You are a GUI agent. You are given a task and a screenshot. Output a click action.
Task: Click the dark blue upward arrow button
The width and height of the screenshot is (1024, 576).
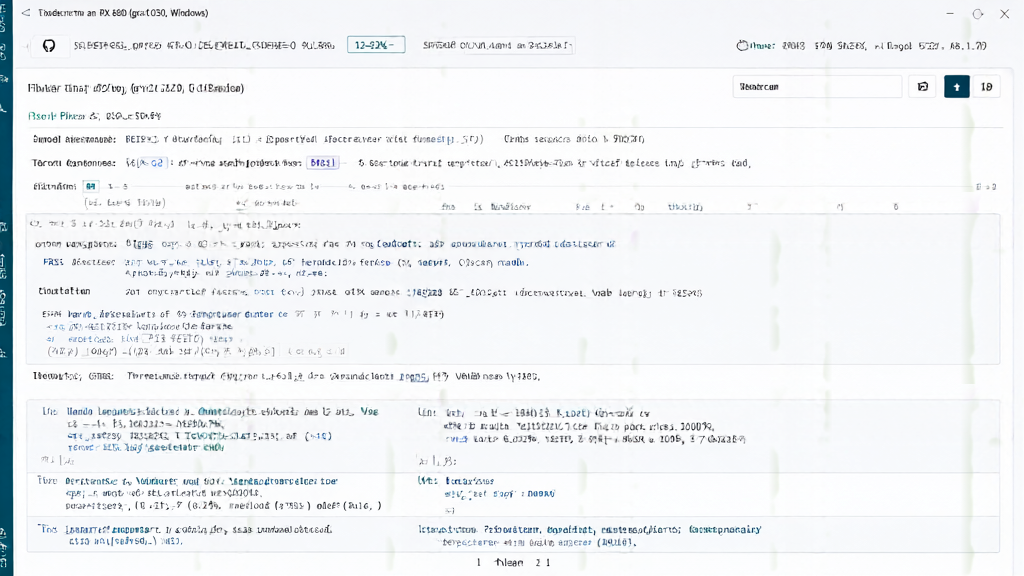tap(956, 87)
